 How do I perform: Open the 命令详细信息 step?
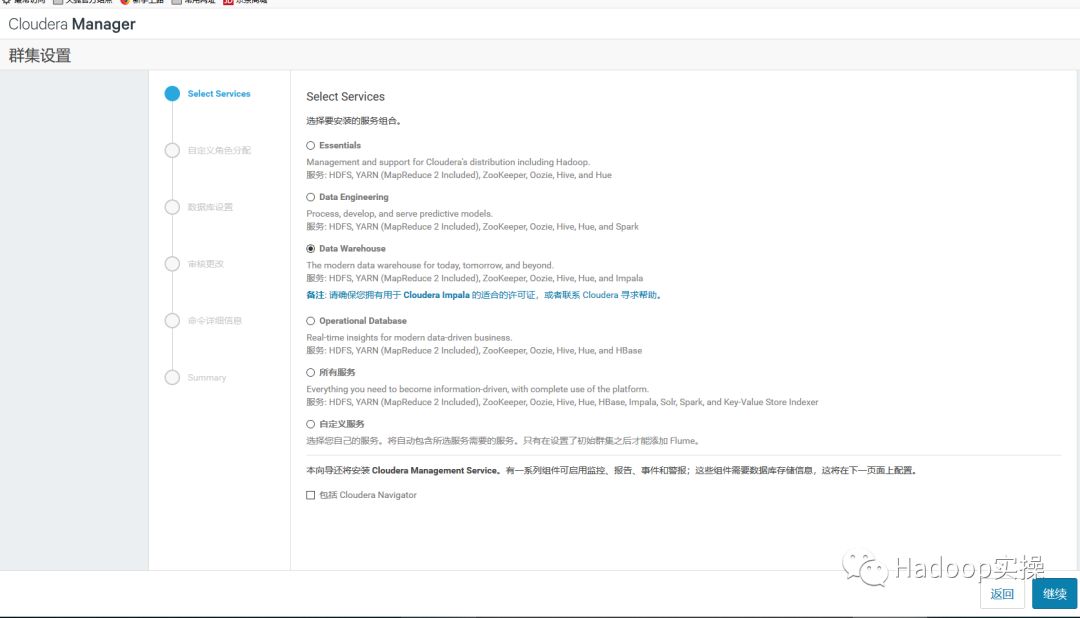point(214,321)
